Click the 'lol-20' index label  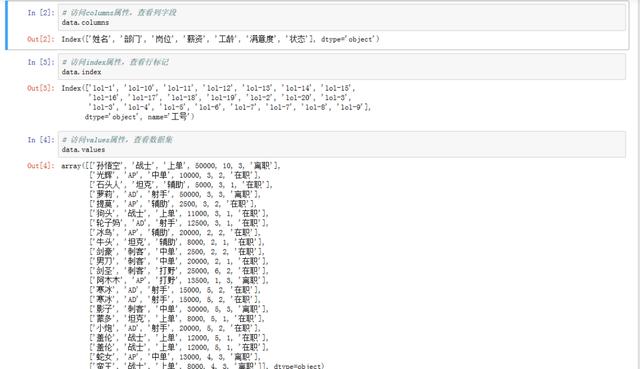298,98
